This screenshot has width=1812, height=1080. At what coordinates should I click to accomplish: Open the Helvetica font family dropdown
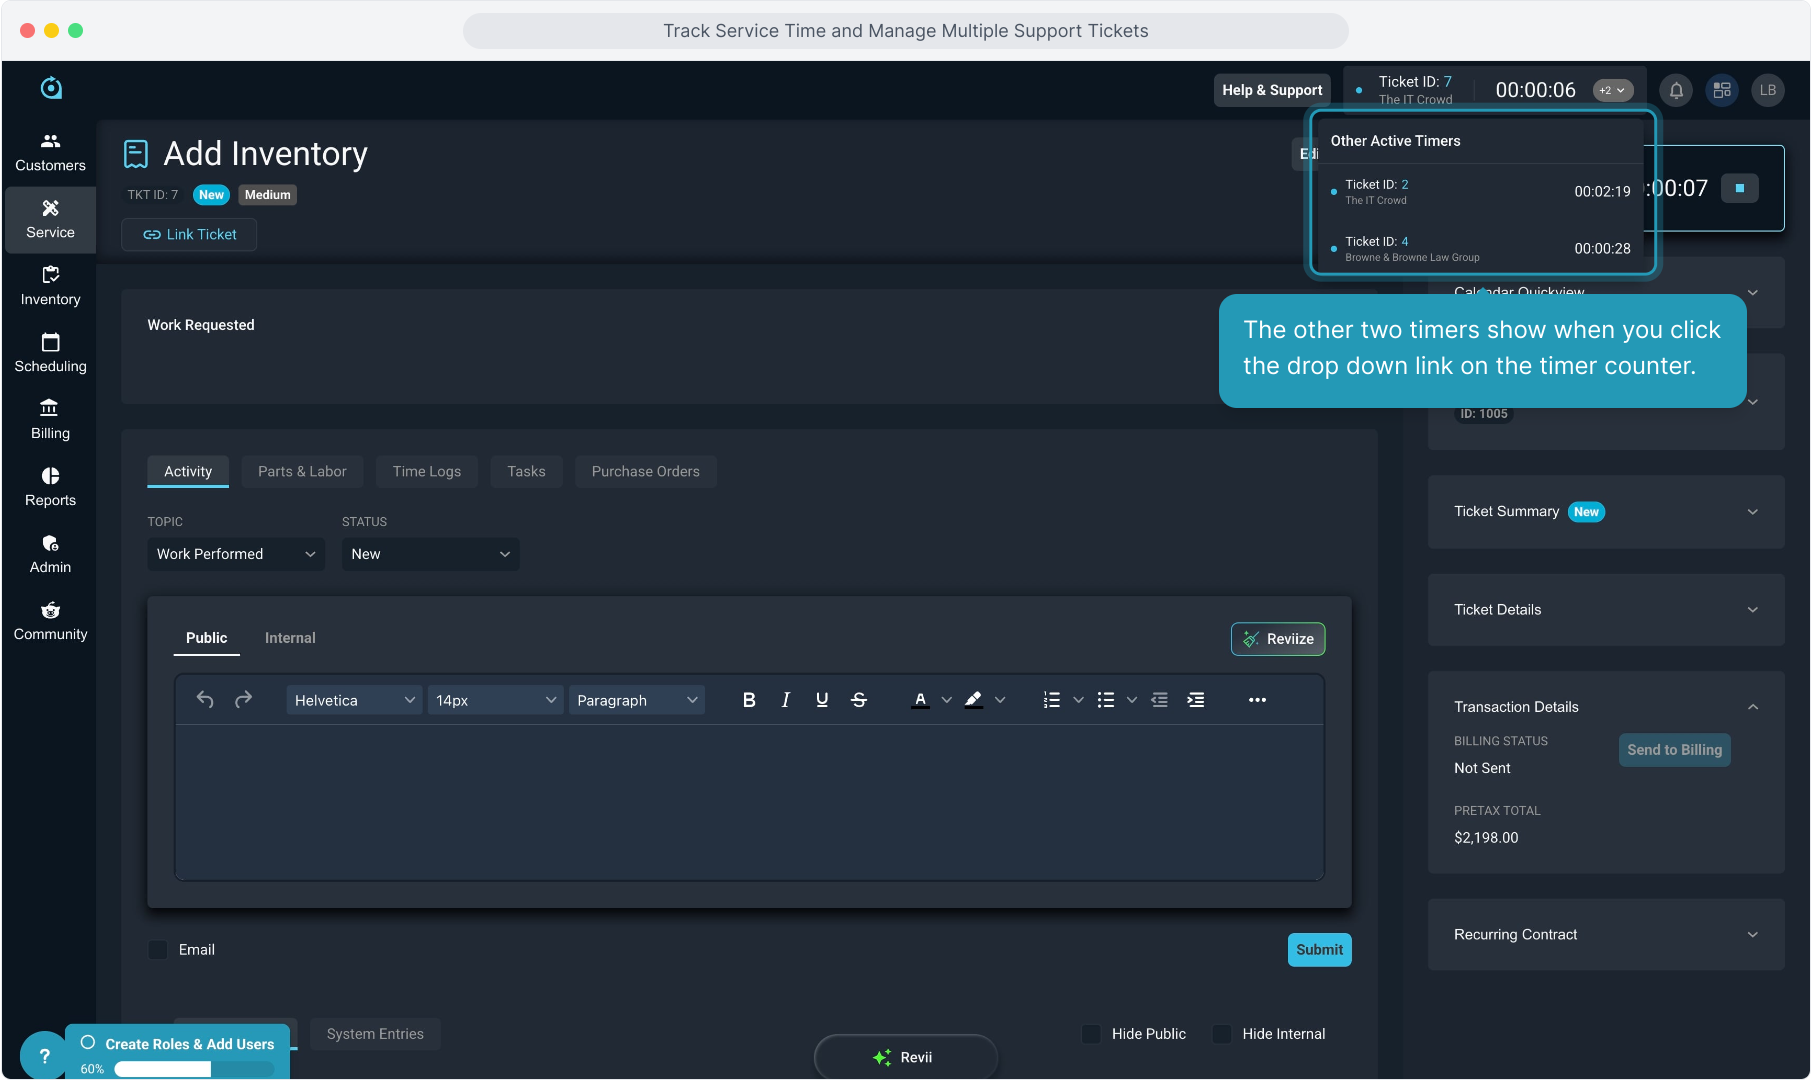tap(354, 700)
